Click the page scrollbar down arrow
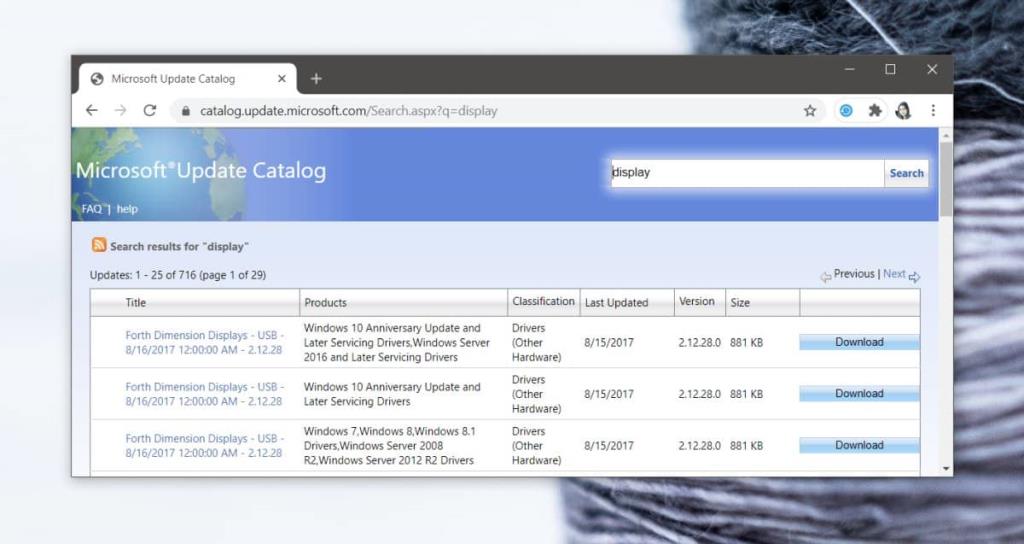The image size is (1024, 544). tap(946, 469)
